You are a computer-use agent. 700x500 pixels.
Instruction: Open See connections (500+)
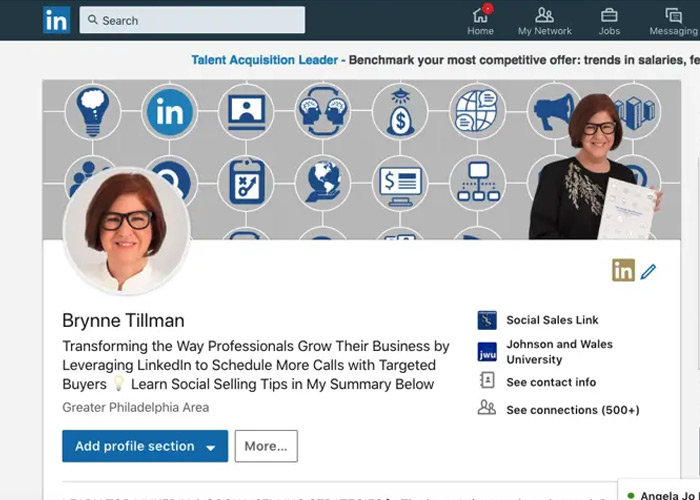coord(573,410)
